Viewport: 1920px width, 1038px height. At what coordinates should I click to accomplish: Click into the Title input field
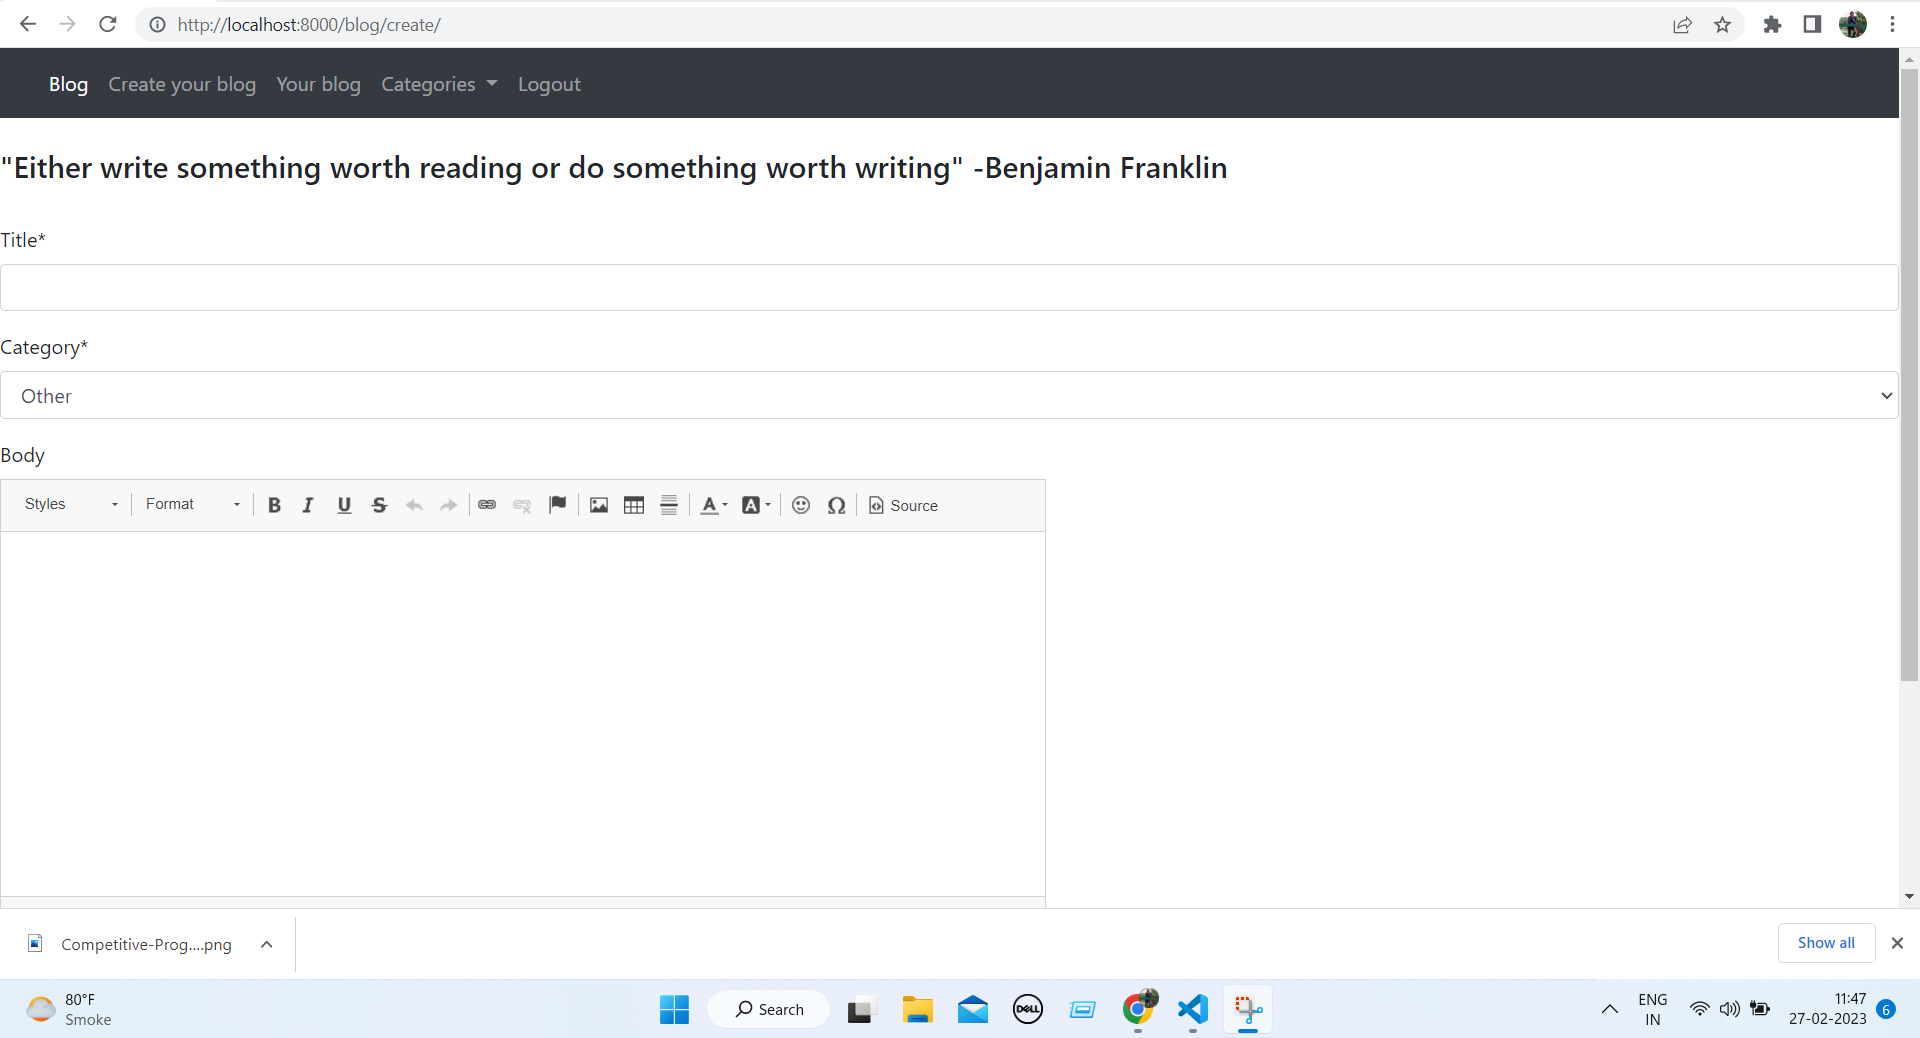(x=949, y=287)
